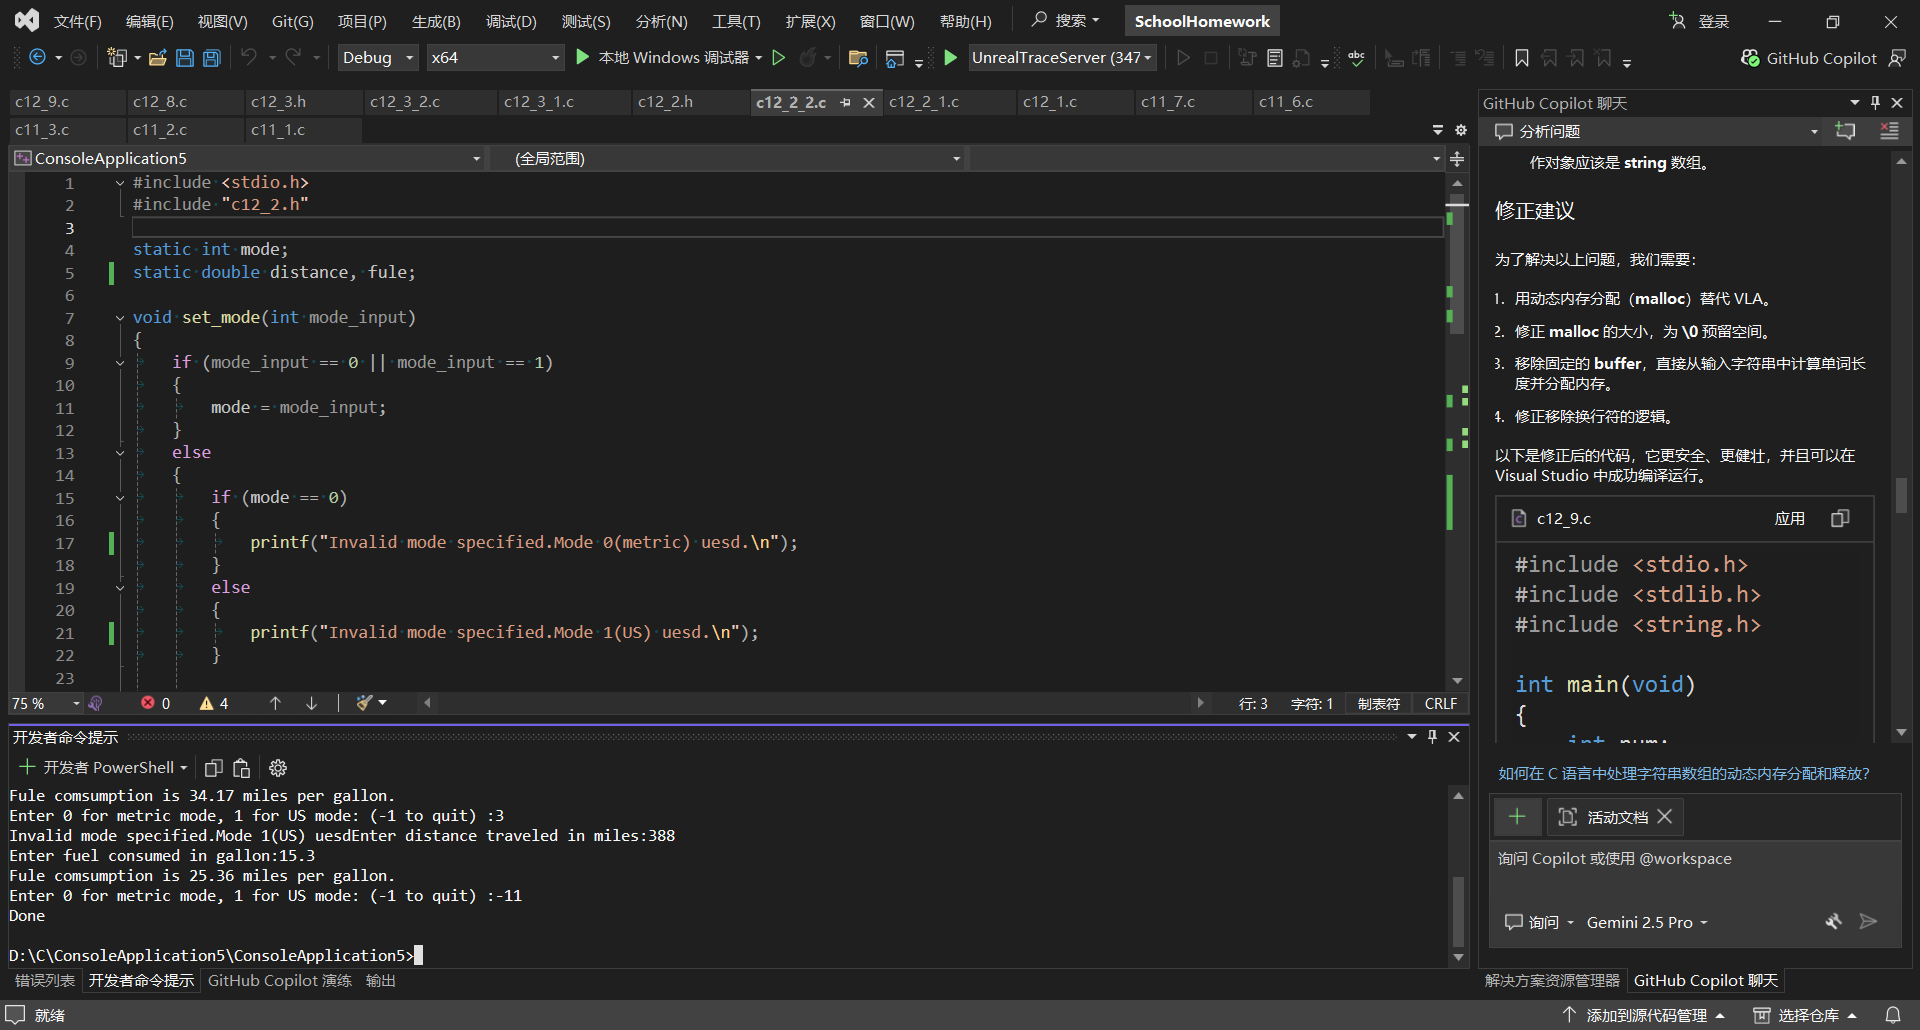
Task: Open the Gemini 2.5 Pro model selector
Action: (x=1646, y=922)
